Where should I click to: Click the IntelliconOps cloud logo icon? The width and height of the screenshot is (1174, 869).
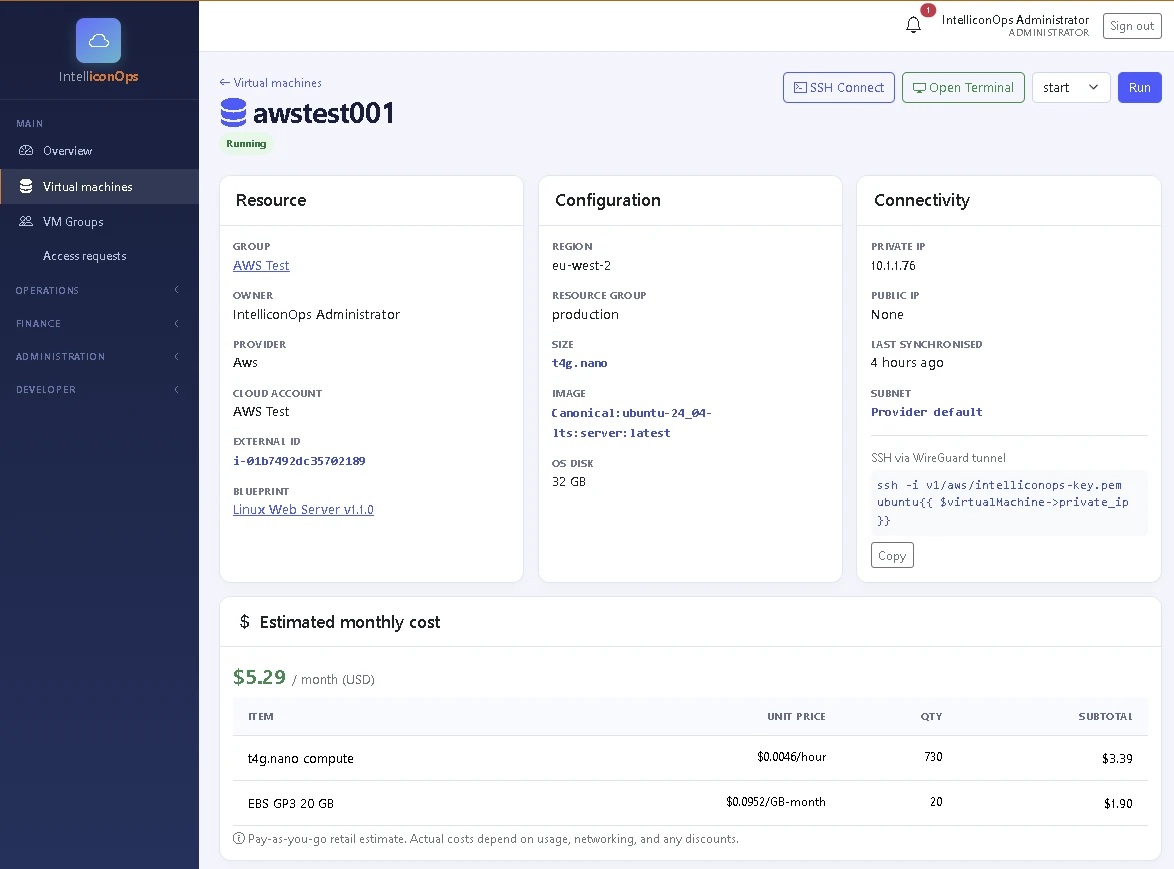pyautogui.click(x=98, y=40)
